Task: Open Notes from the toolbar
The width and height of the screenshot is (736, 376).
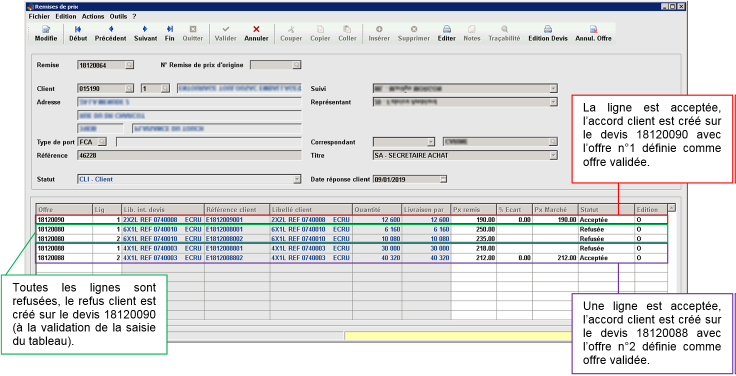Action: coord(472,33)
